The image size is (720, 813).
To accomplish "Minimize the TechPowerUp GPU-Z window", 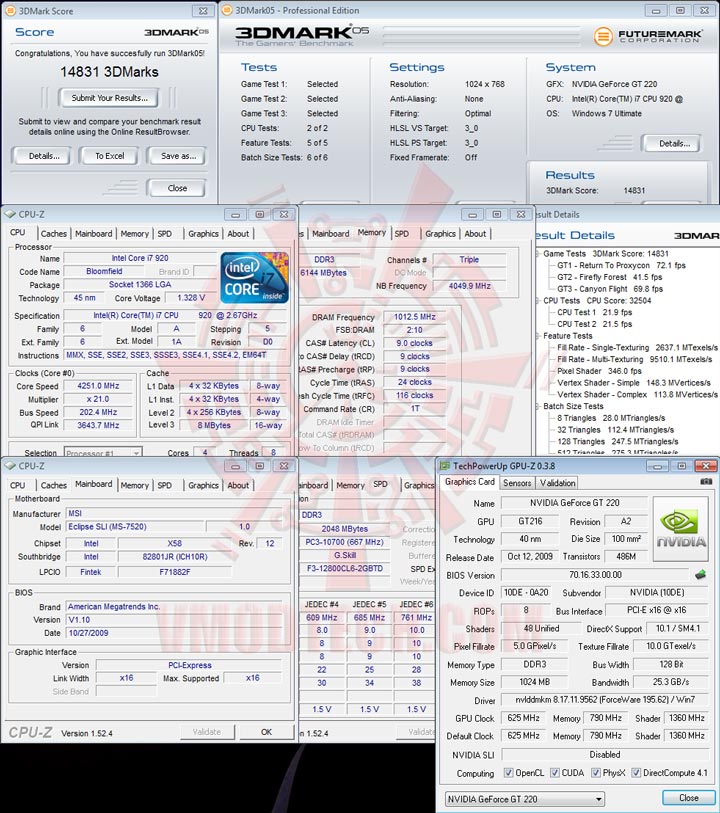I will point(658,466).
